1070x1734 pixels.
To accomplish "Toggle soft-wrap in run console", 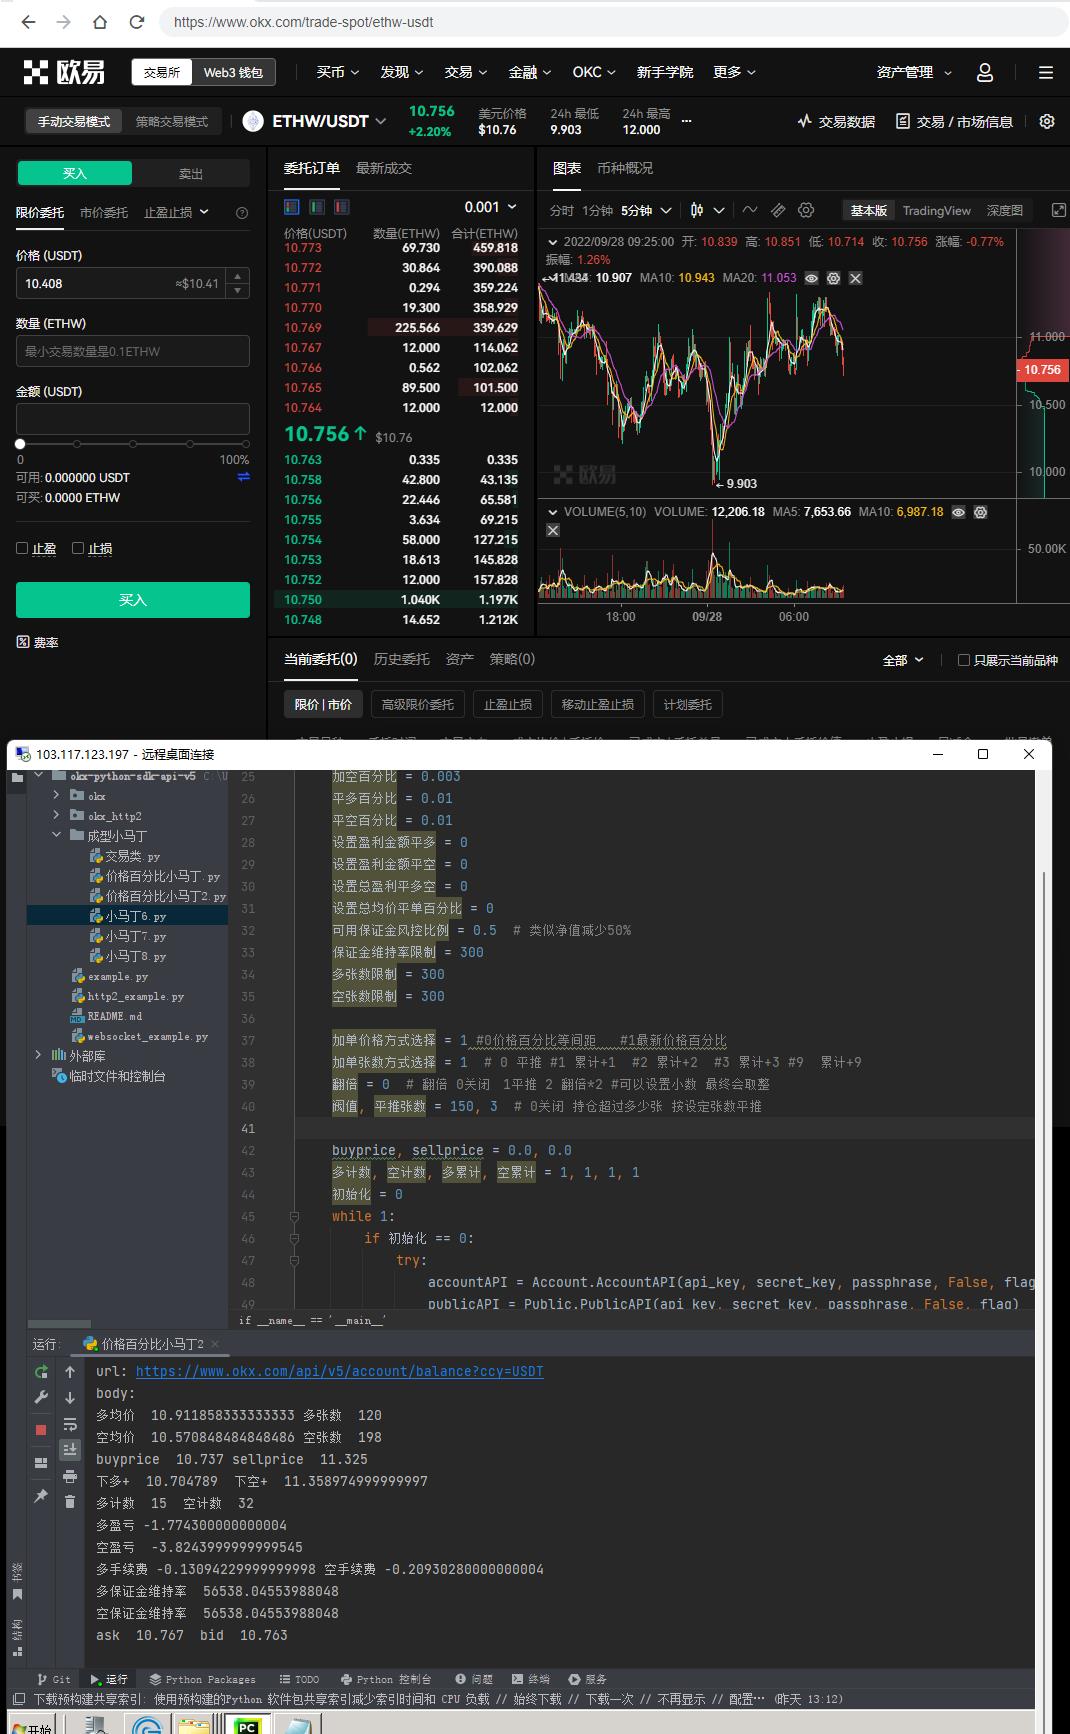I will tap(70, 1424).
